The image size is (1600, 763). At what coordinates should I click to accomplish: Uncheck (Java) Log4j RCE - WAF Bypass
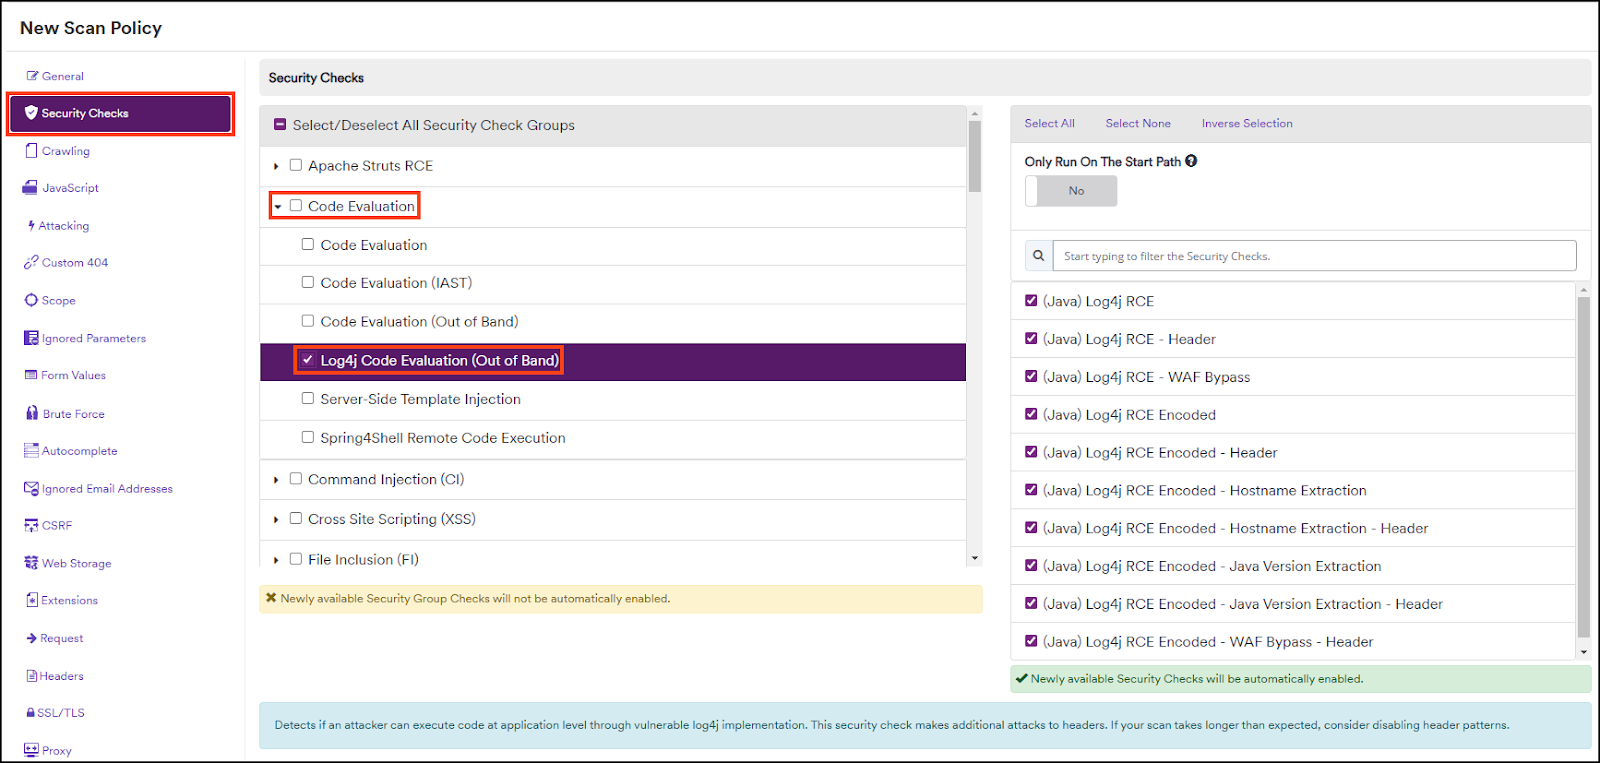[1031, 376]
